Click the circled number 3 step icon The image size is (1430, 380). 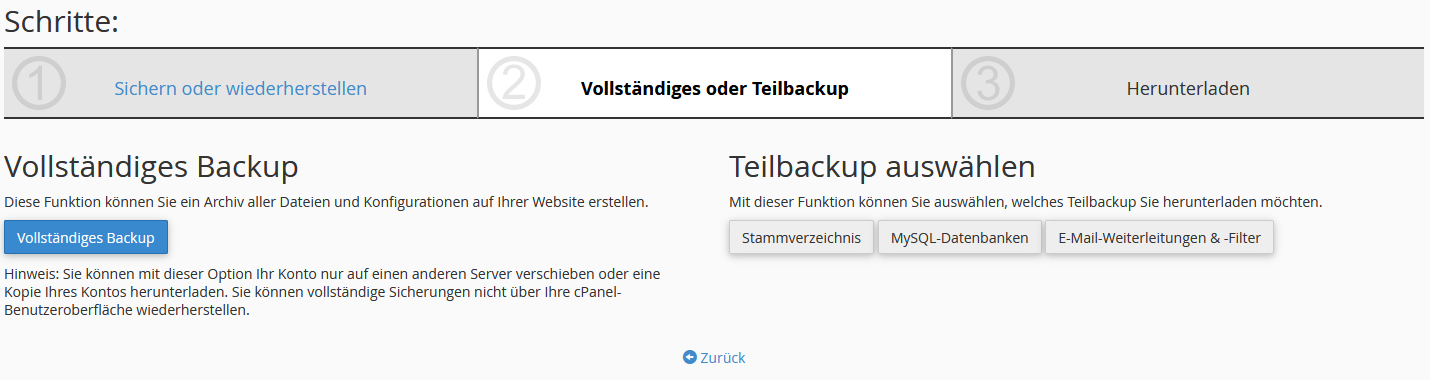[988, 83]
